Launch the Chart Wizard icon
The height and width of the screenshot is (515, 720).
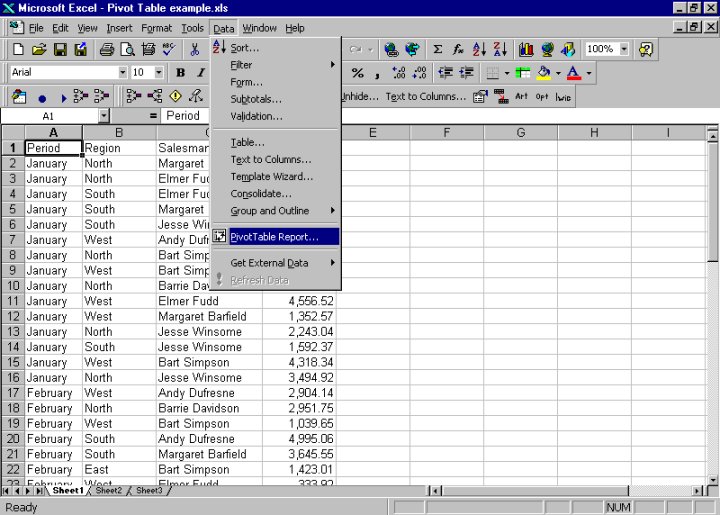coord(526,49)
